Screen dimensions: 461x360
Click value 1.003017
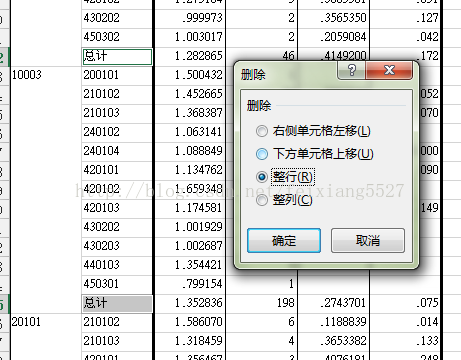click(199, 37)
